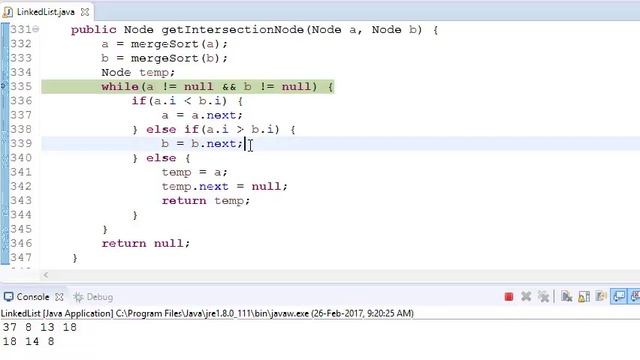The width and height of the screenshot is (640, 360).
Task: Click the Remove Launch single X icon
Action: coord(526,297)
